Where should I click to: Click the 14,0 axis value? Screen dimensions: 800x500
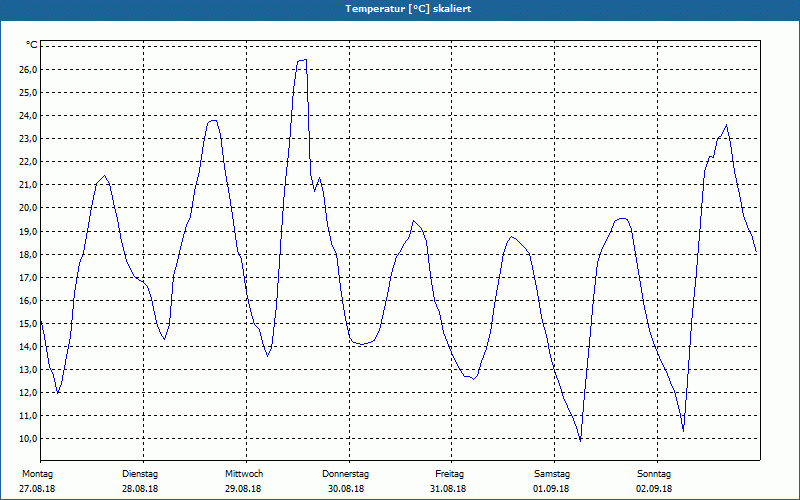pyautogui.click(x=28, y=346)
